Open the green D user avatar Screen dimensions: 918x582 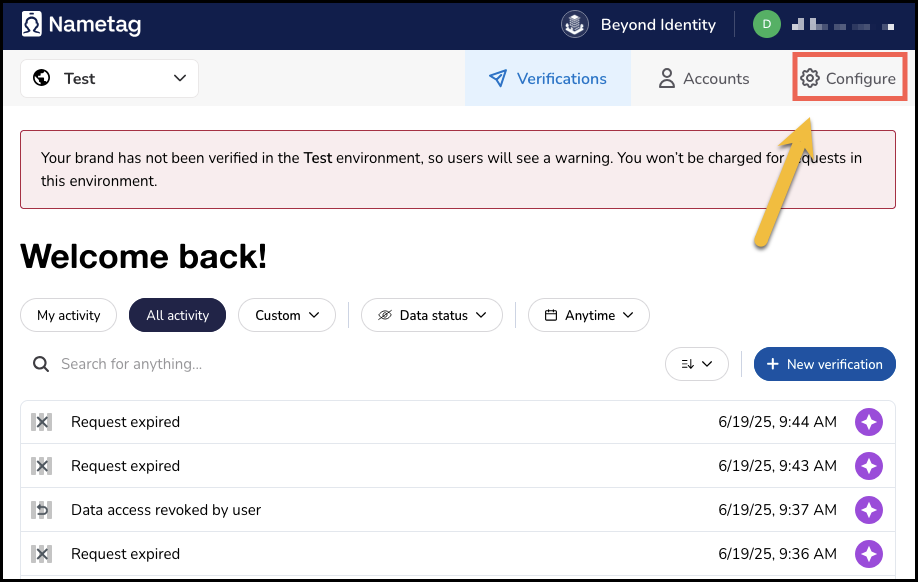click(766, 25)
